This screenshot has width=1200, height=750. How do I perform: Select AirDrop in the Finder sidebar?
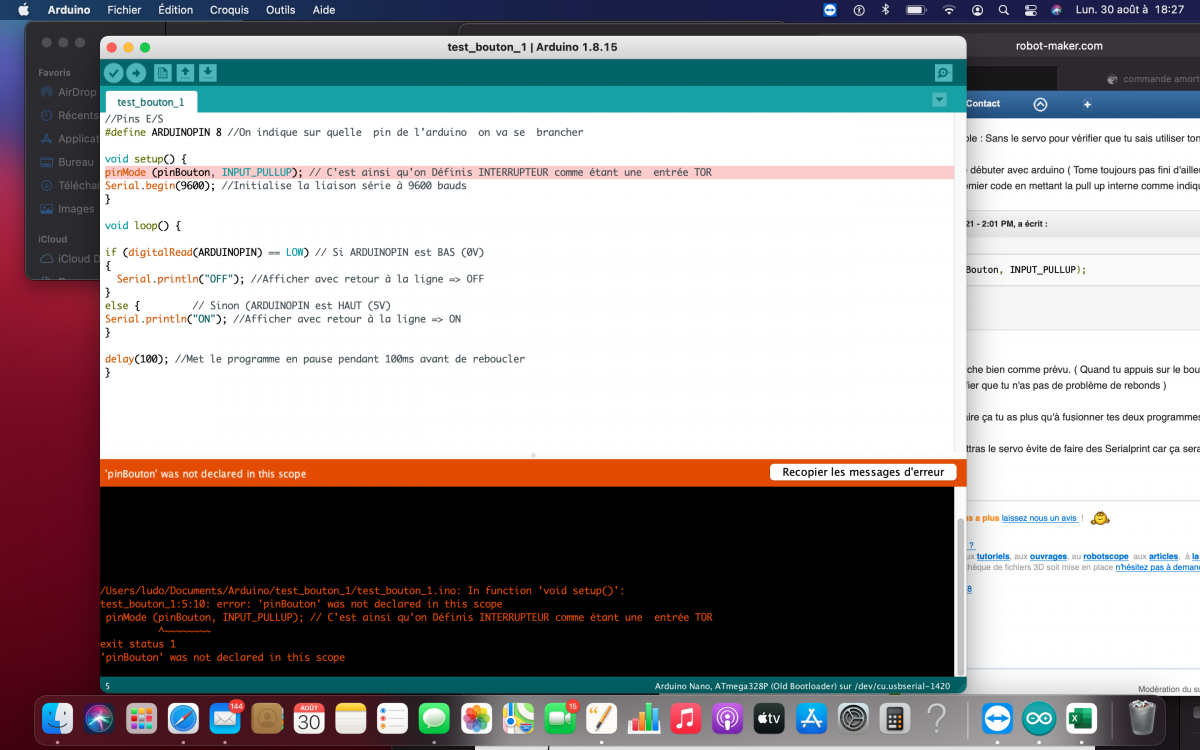[x=68, y=92]
